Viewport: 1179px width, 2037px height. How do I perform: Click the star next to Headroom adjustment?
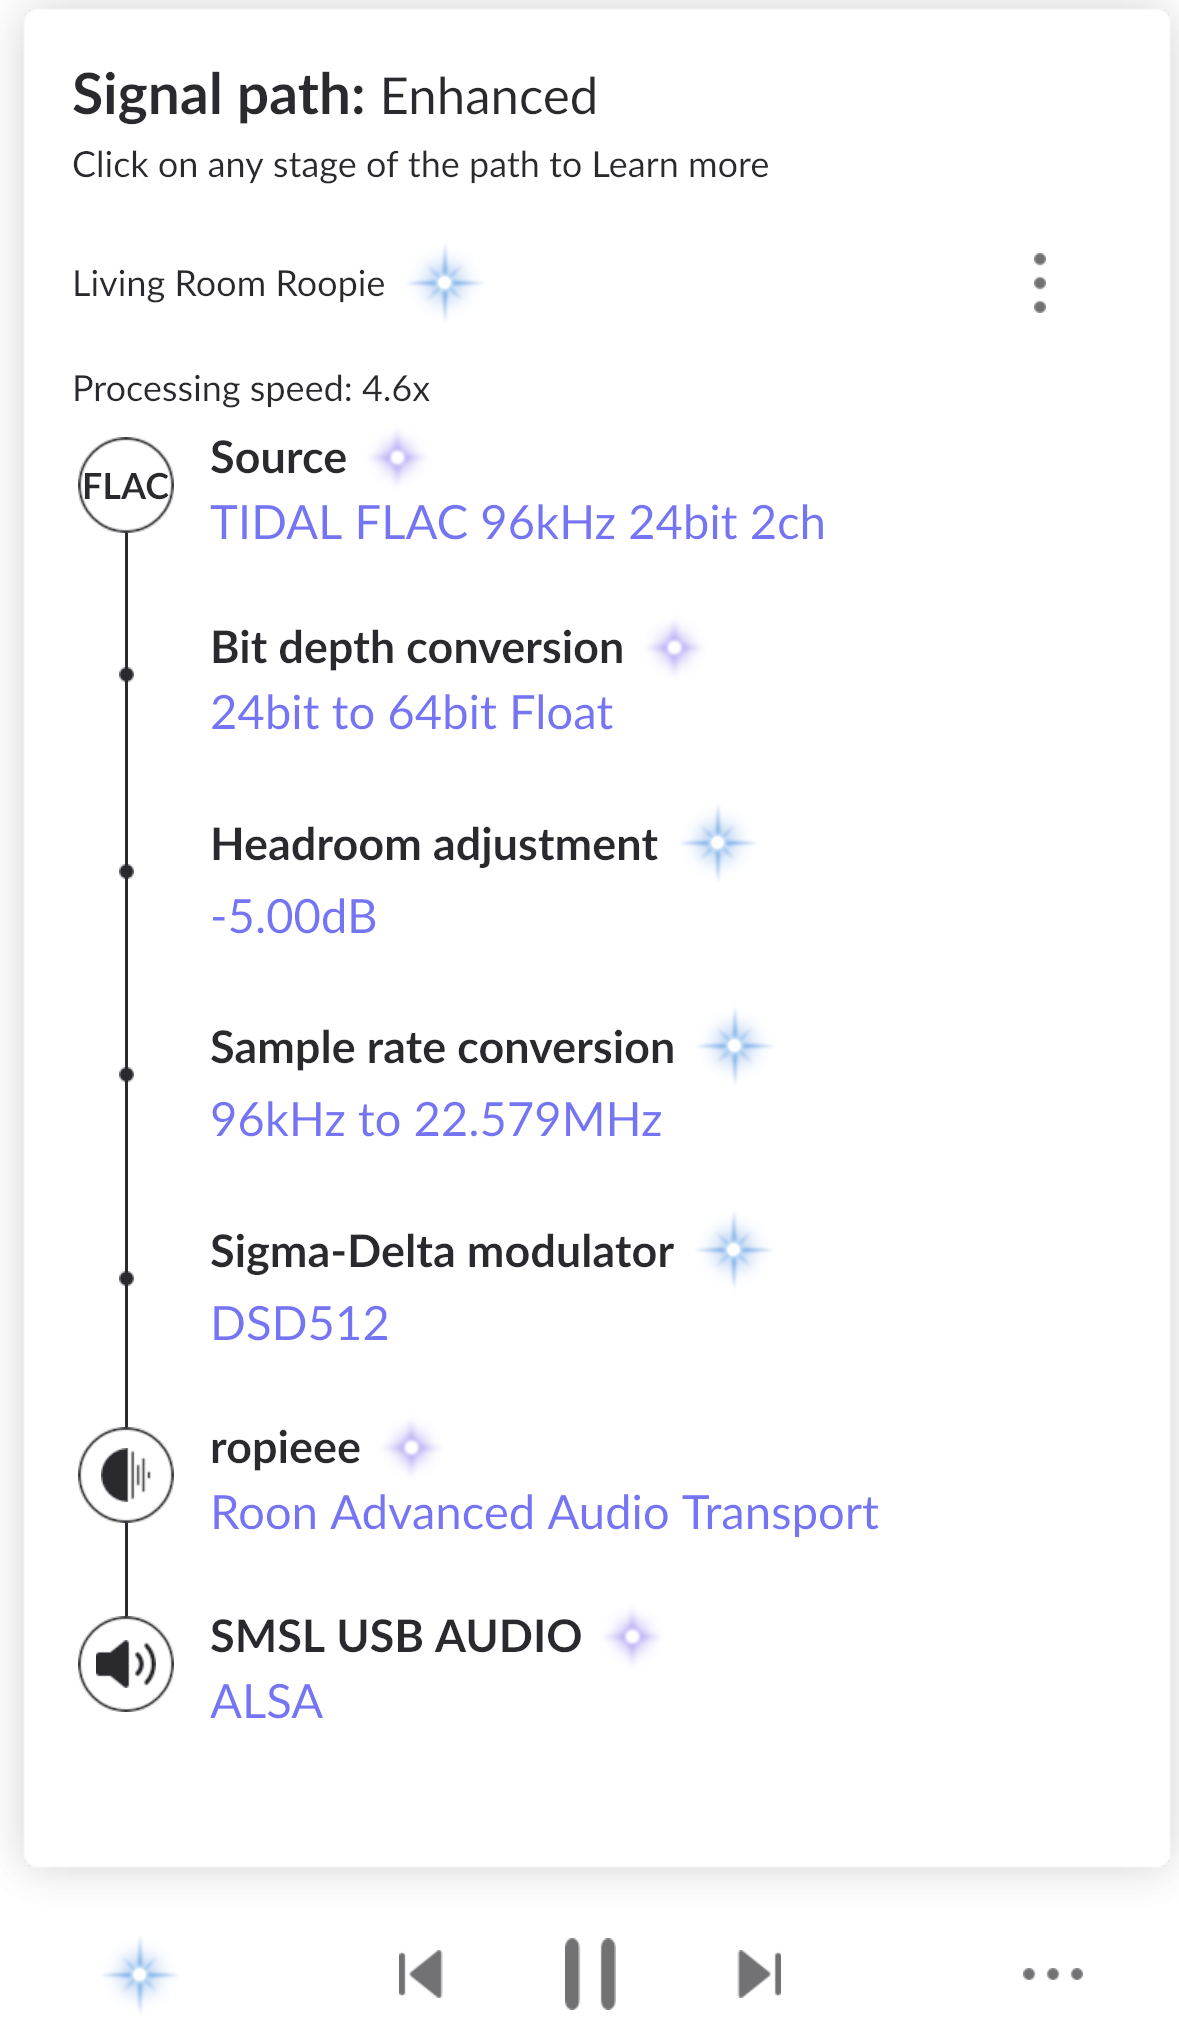[x=717, y=844]
